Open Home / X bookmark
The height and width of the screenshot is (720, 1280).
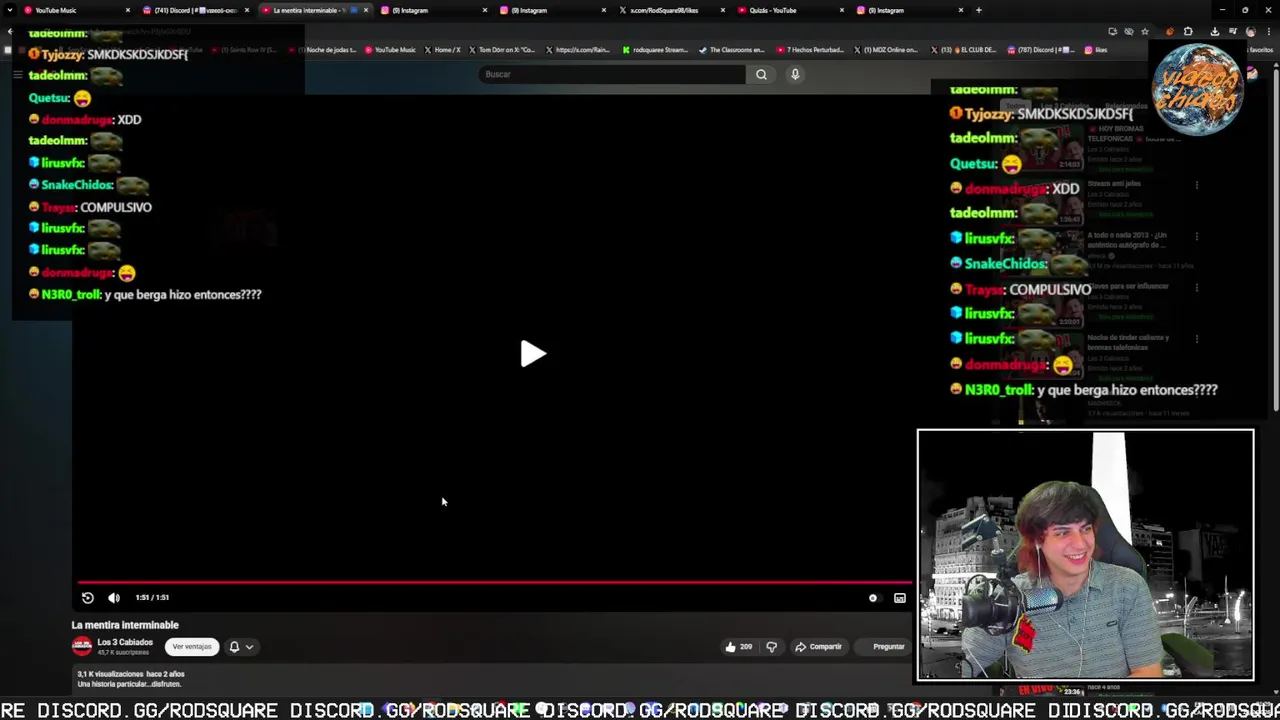pos(443,50)
